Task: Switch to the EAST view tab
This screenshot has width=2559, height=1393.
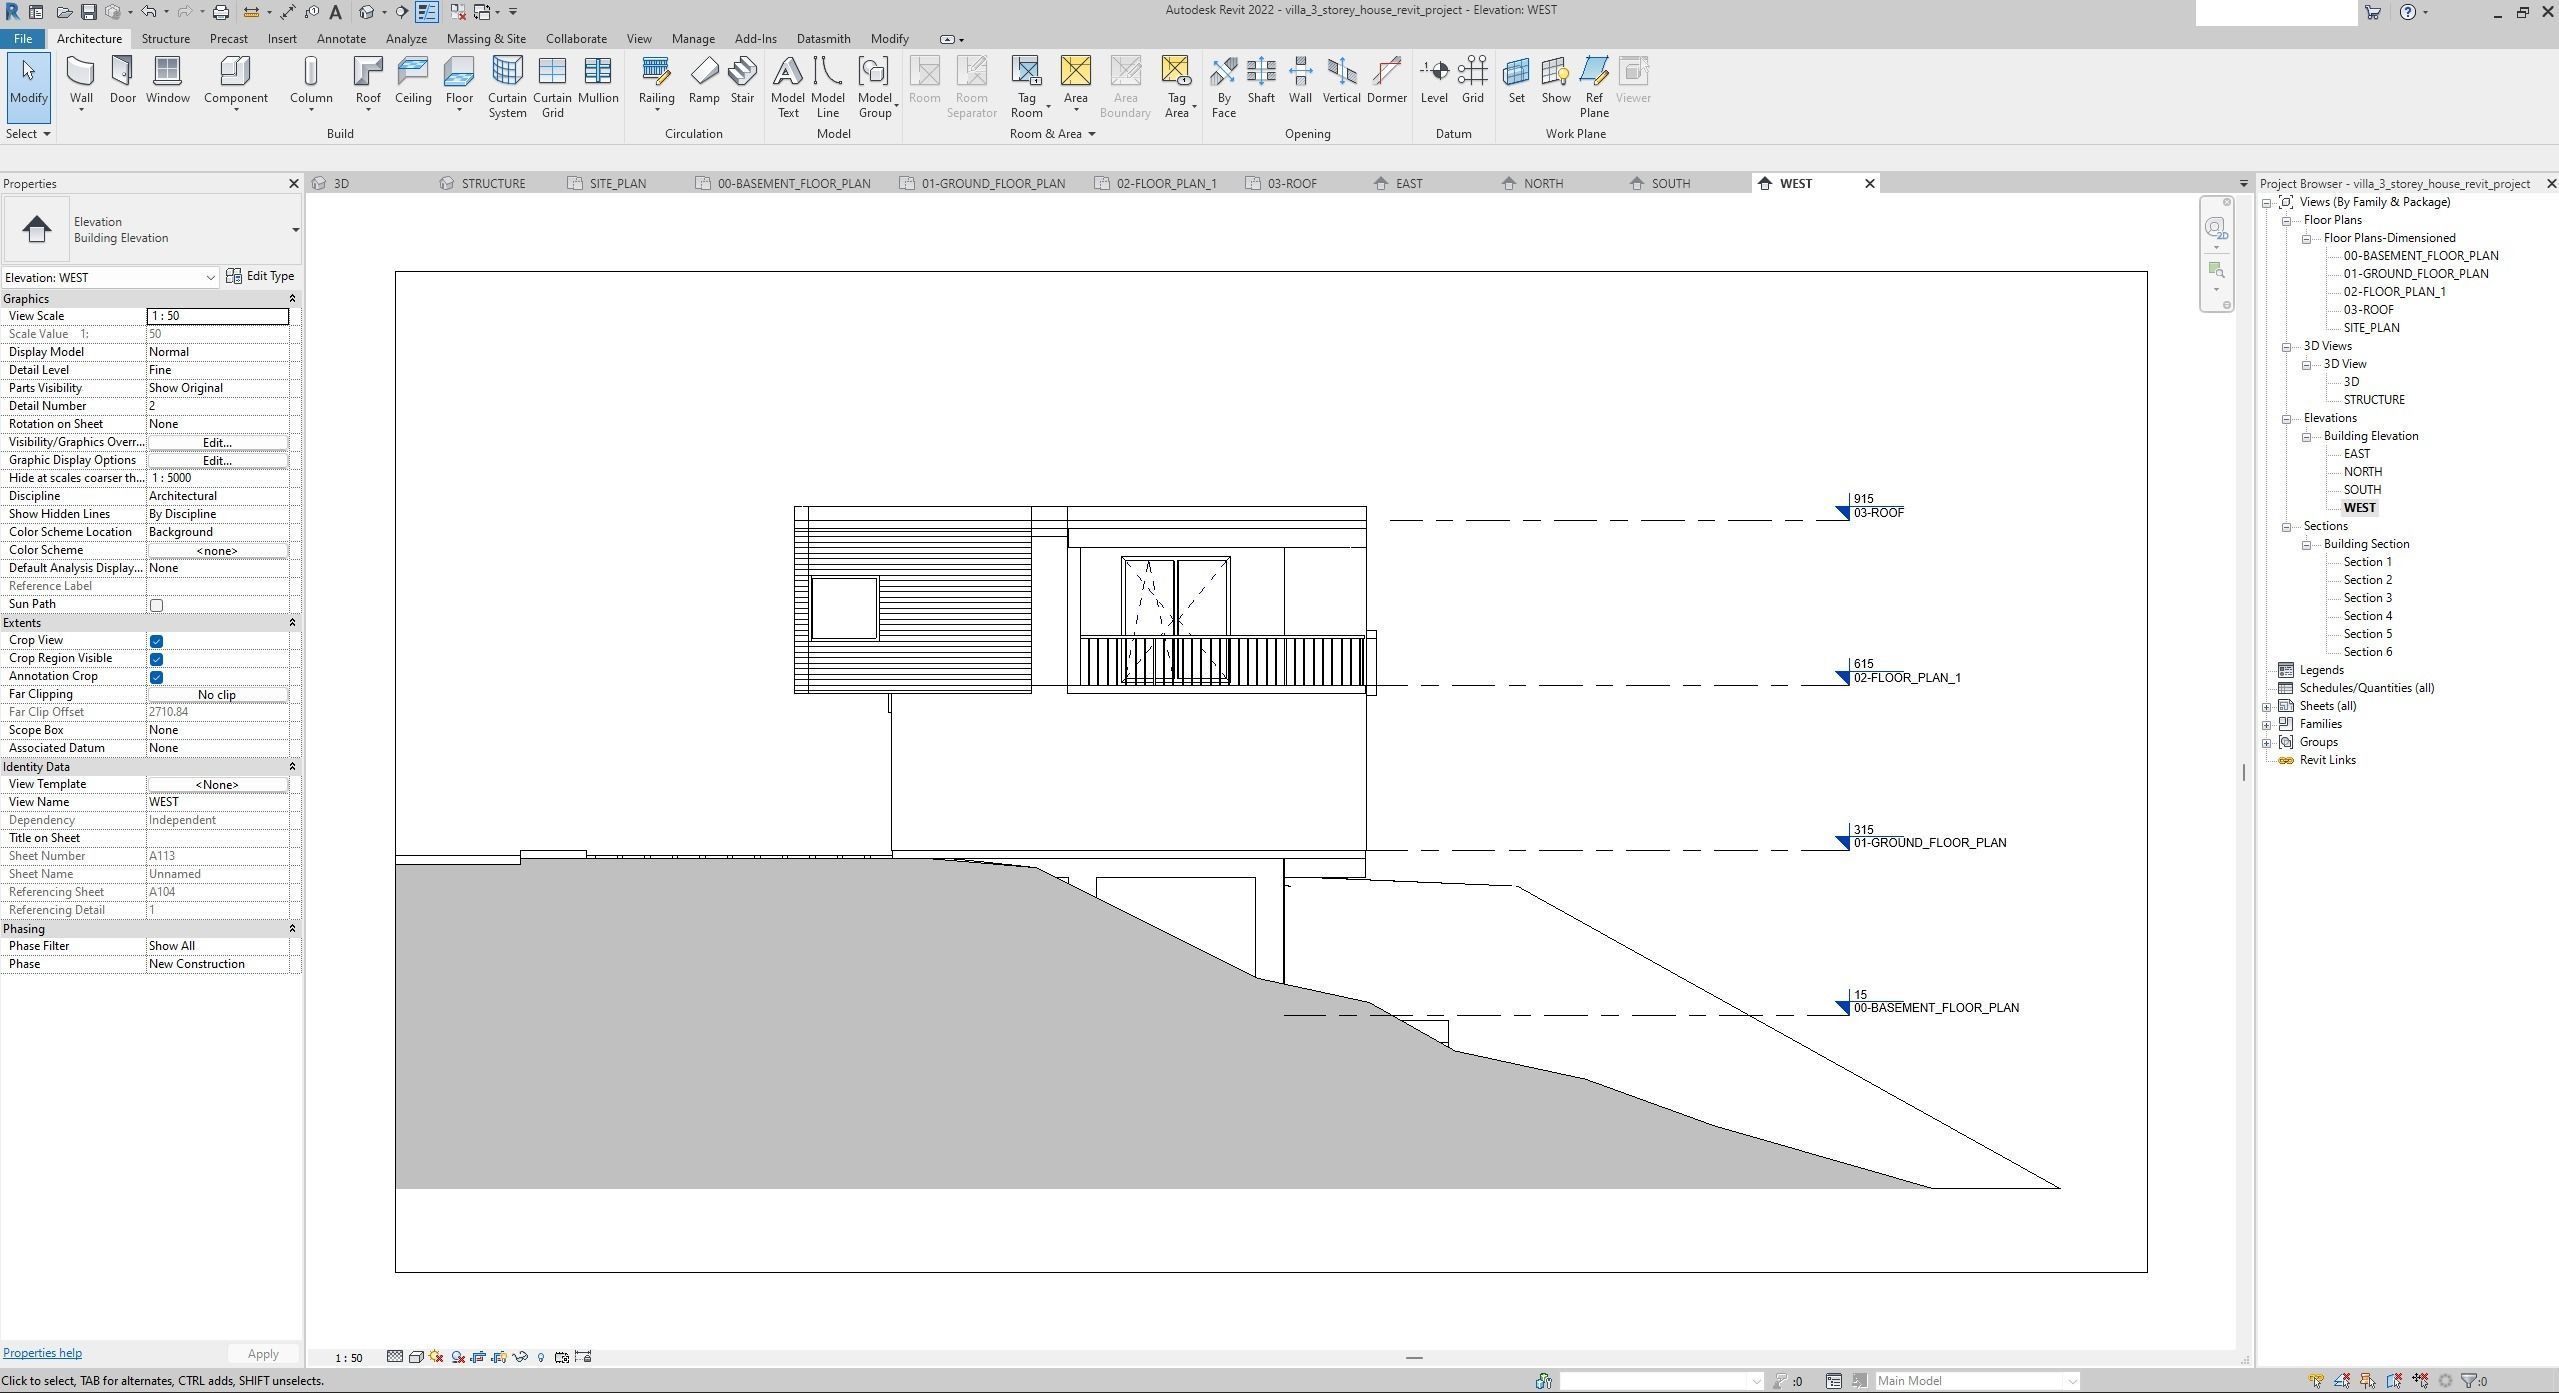Action: point(1407,183)
